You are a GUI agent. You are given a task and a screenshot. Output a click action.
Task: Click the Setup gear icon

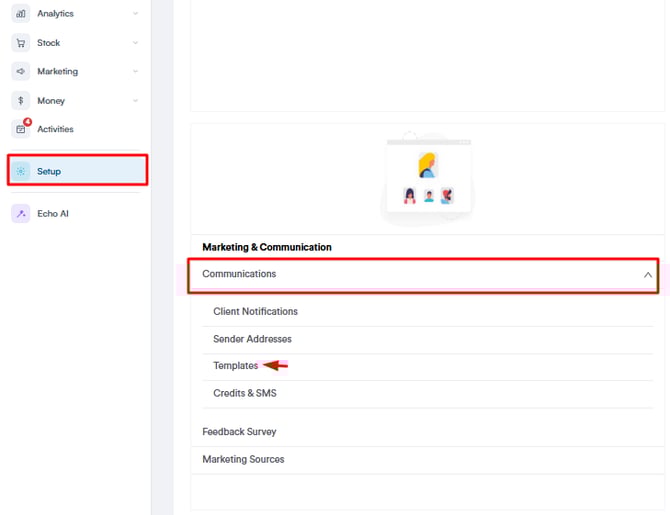click(x=21, y=171)
